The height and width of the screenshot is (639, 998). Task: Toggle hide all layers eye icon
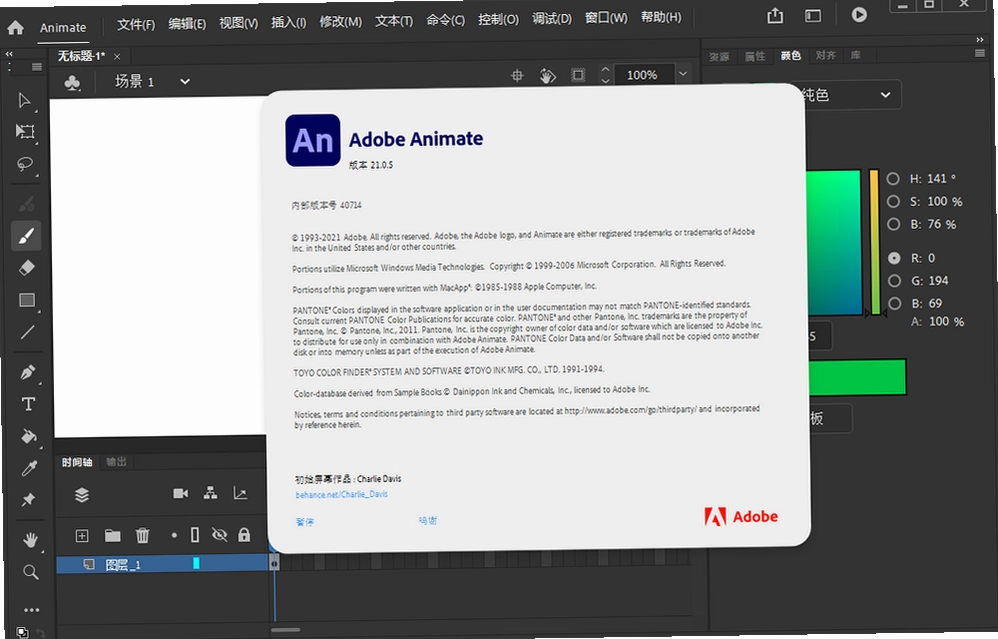(220, 535)
